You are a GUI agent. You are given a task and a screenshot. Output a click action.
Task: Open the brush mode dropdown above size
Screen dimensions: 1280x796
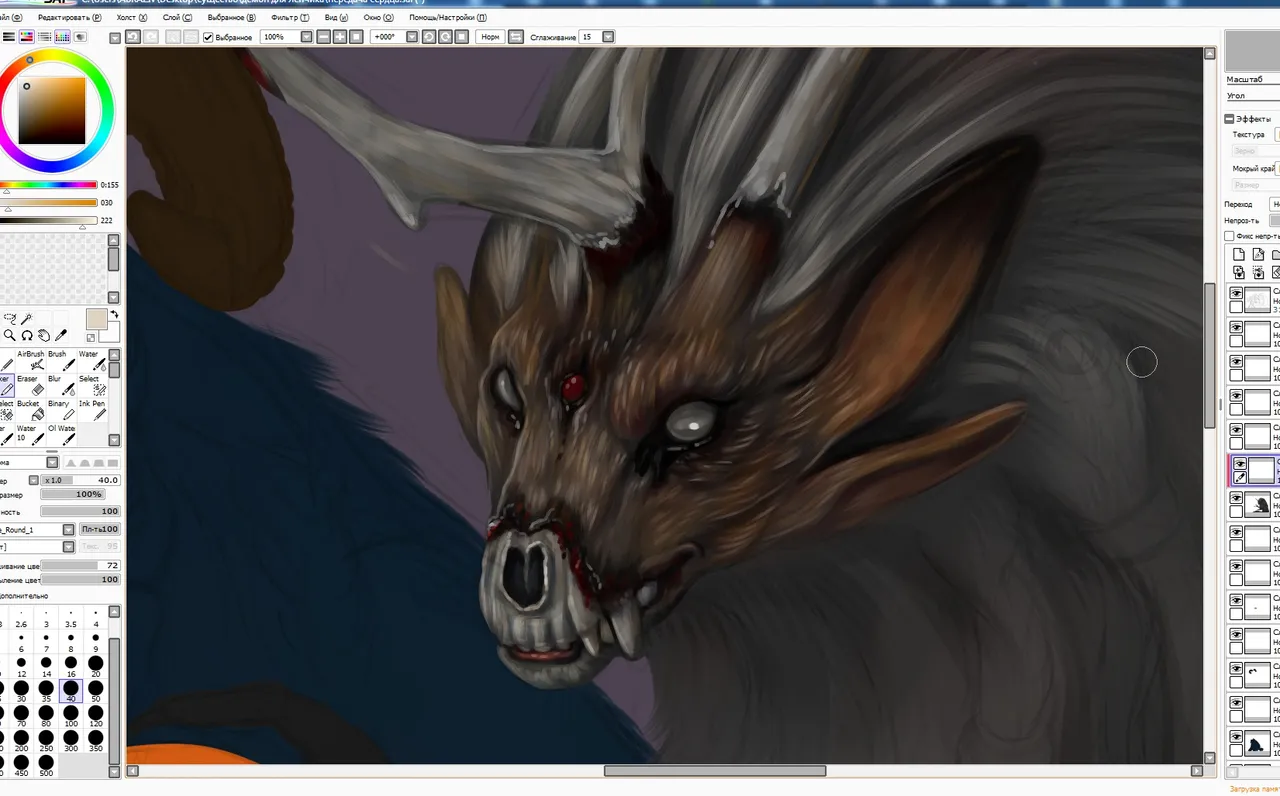pos(52,462)
